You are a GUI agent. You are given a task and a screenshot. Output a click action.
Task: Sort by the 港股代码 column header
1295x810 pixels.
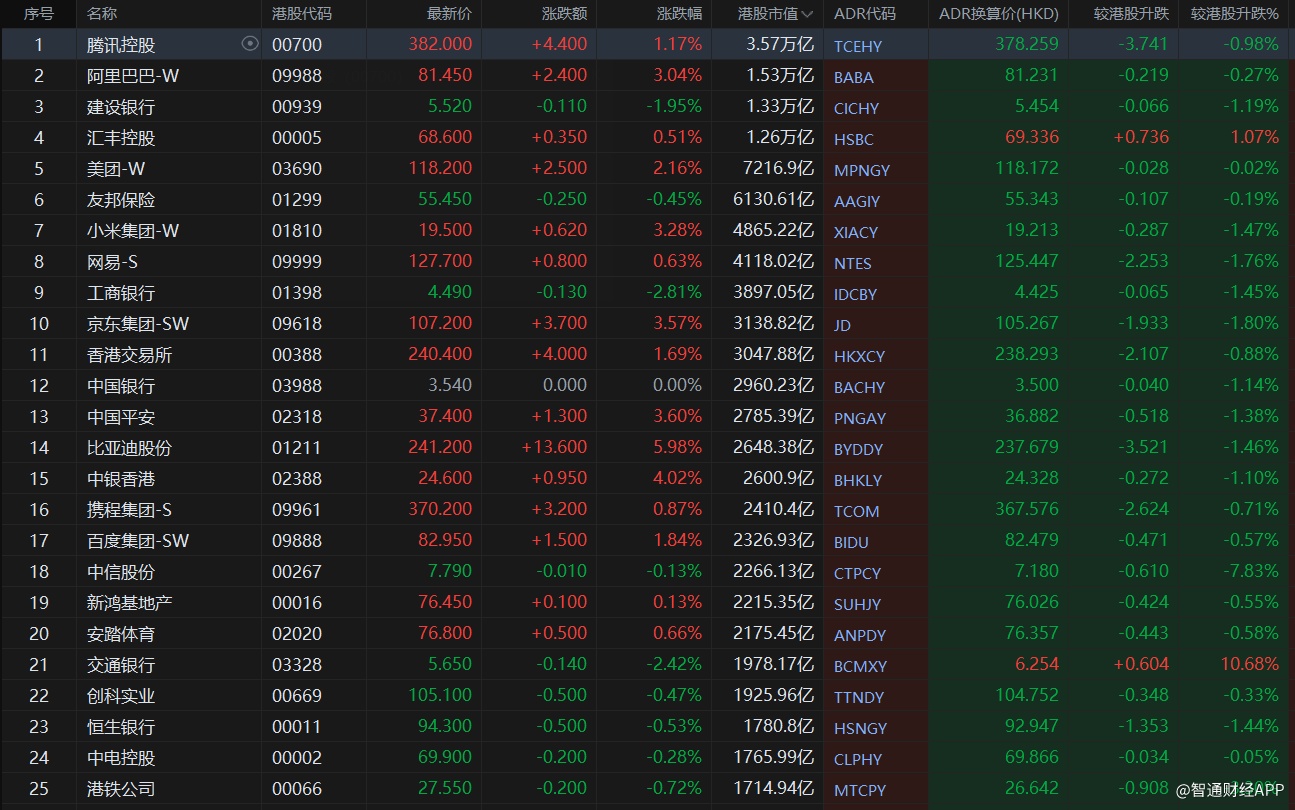click(302, 14)
